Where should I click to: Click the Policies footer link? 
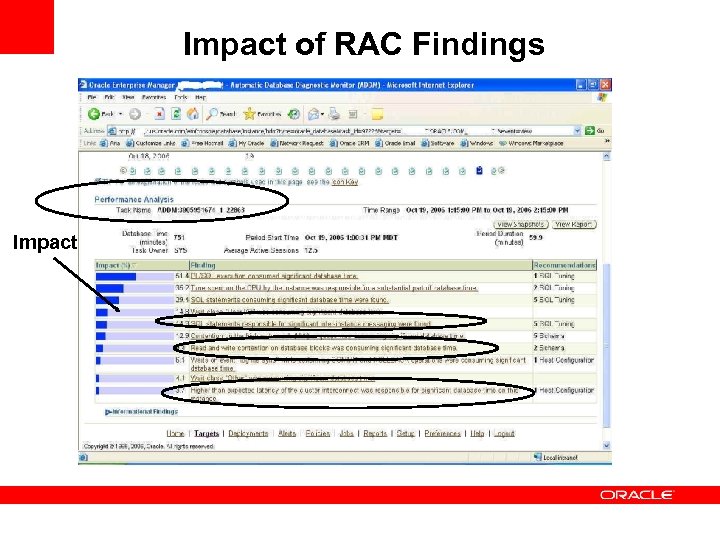pos(318,433)
